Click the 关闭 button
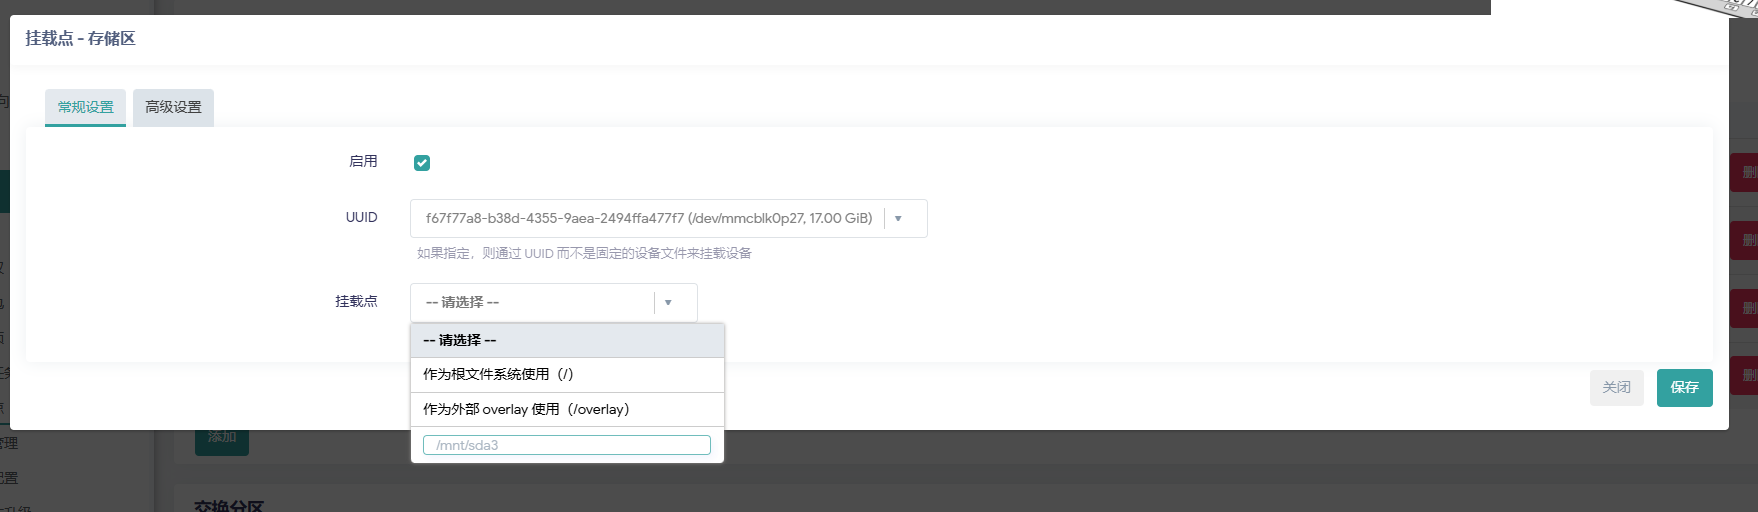1758x512 pixels. [x=1616, y=387]
